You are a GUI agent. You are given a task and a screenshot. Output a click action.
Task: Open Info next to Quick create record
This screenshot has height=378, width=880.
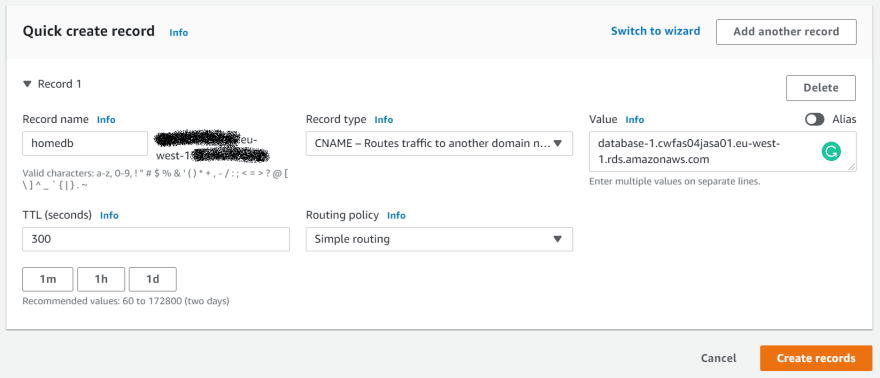[178, 33]
